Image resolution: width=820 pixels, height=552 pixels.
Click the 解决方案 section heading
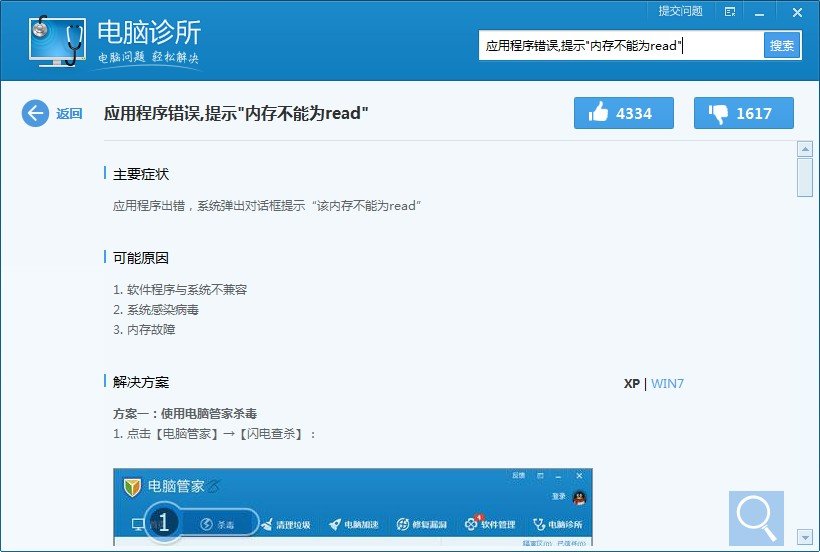pos(141,382)
